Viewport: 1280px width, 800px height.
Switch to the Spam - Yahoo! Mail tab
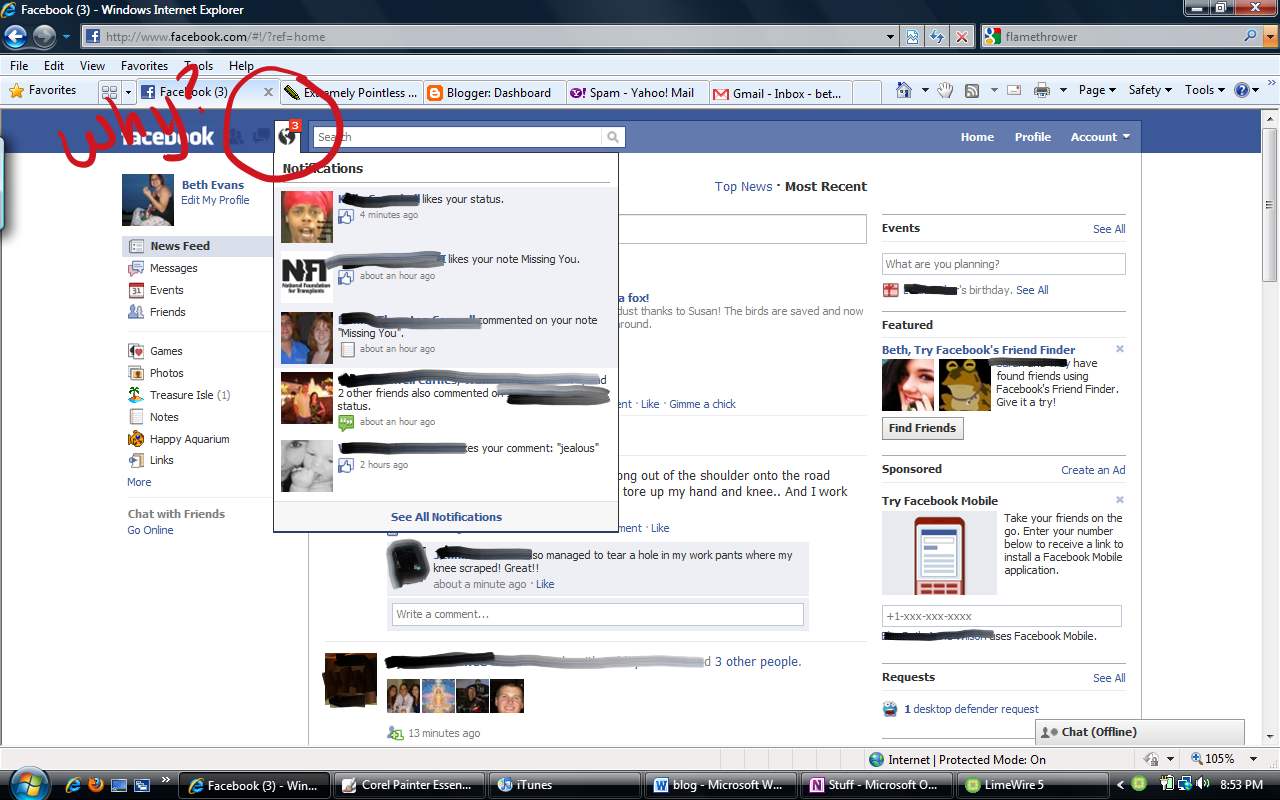pyautogui.click(x=635, y=93)
